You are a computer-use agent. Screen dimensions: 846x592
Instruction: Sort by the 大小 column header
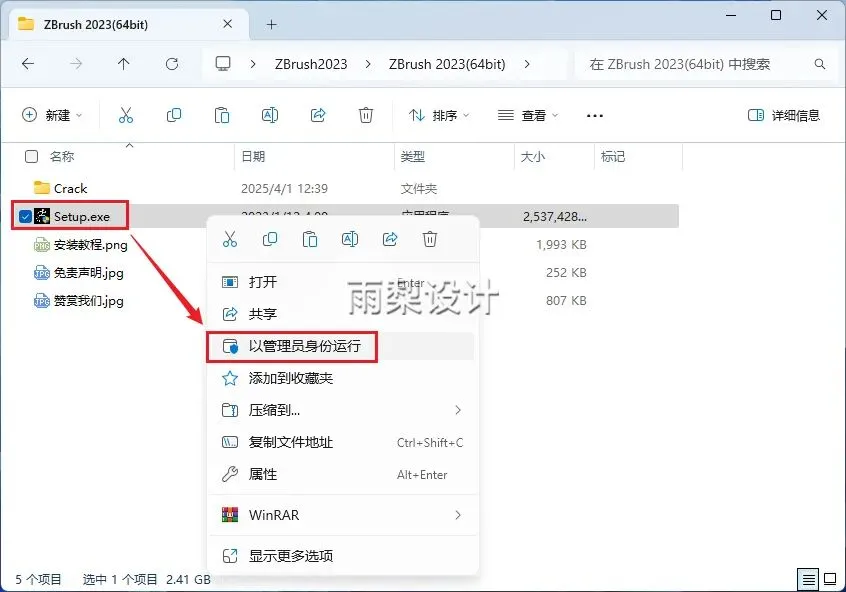point(533,156)
